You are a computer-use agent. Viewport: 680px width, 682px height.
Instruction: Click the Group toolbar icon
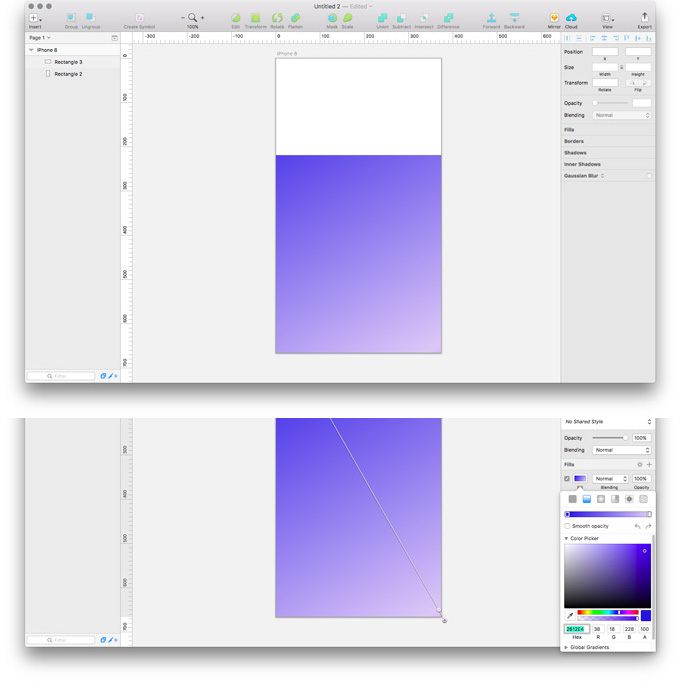click(71, 17)
